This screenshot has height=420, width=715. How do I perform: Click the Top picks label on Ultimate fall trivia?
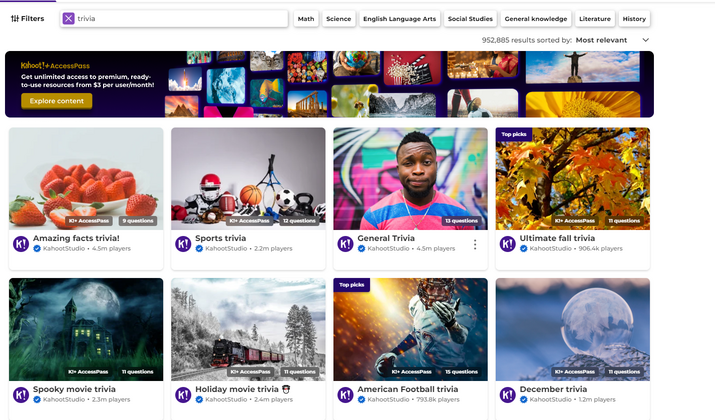tap(513, 134)
